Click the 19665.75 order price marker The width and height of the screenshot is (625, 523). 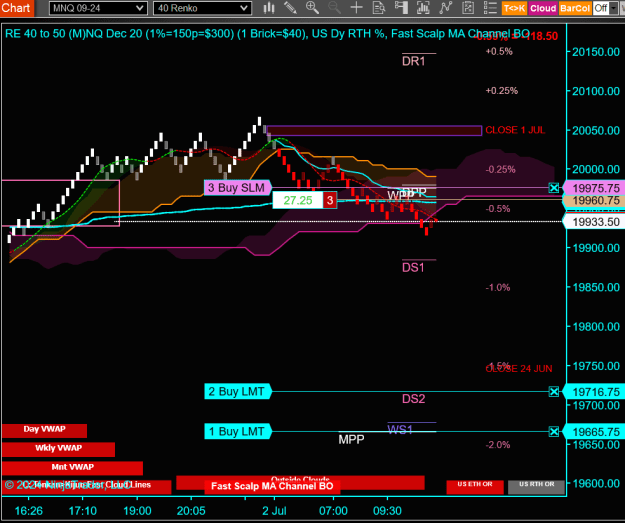[x=595, y=432]
